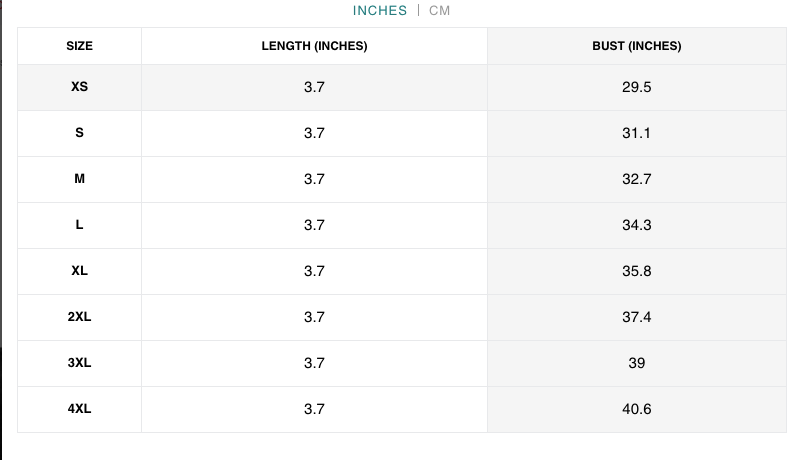Select the XL size row label
Viewport: 799px width, 460px height.
pos(80,271)
